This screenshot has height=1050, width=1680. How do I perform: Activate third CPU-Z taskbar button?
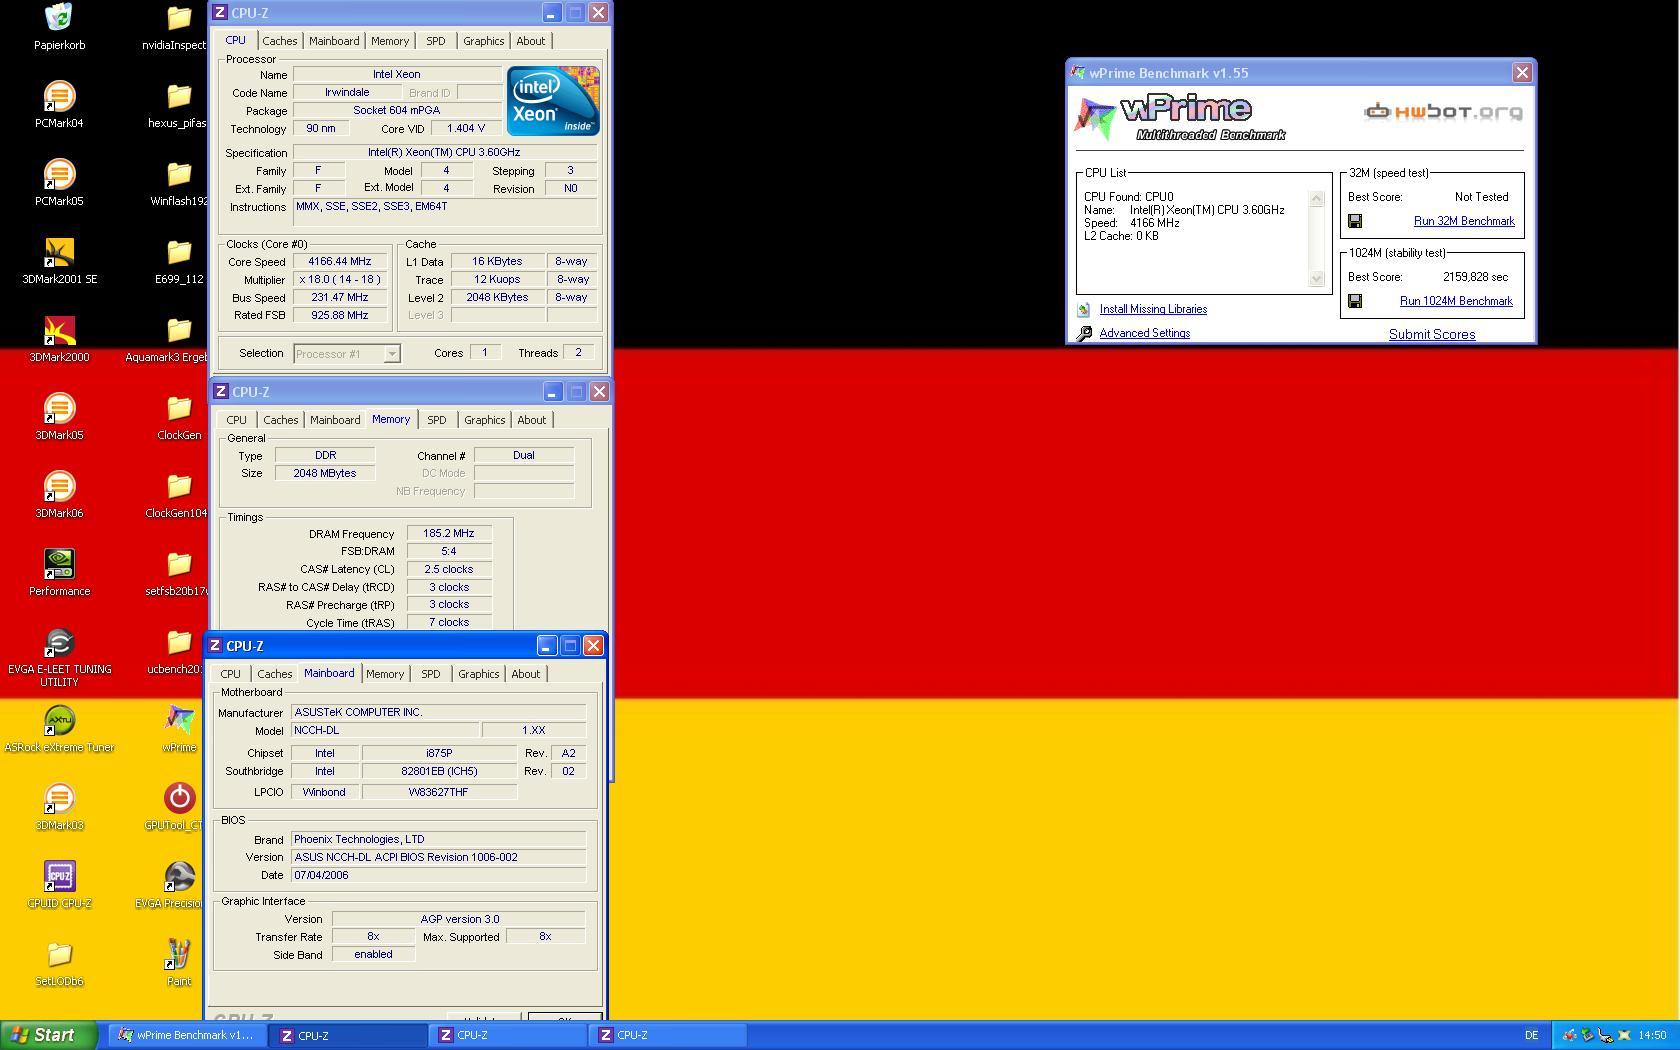667,1035
